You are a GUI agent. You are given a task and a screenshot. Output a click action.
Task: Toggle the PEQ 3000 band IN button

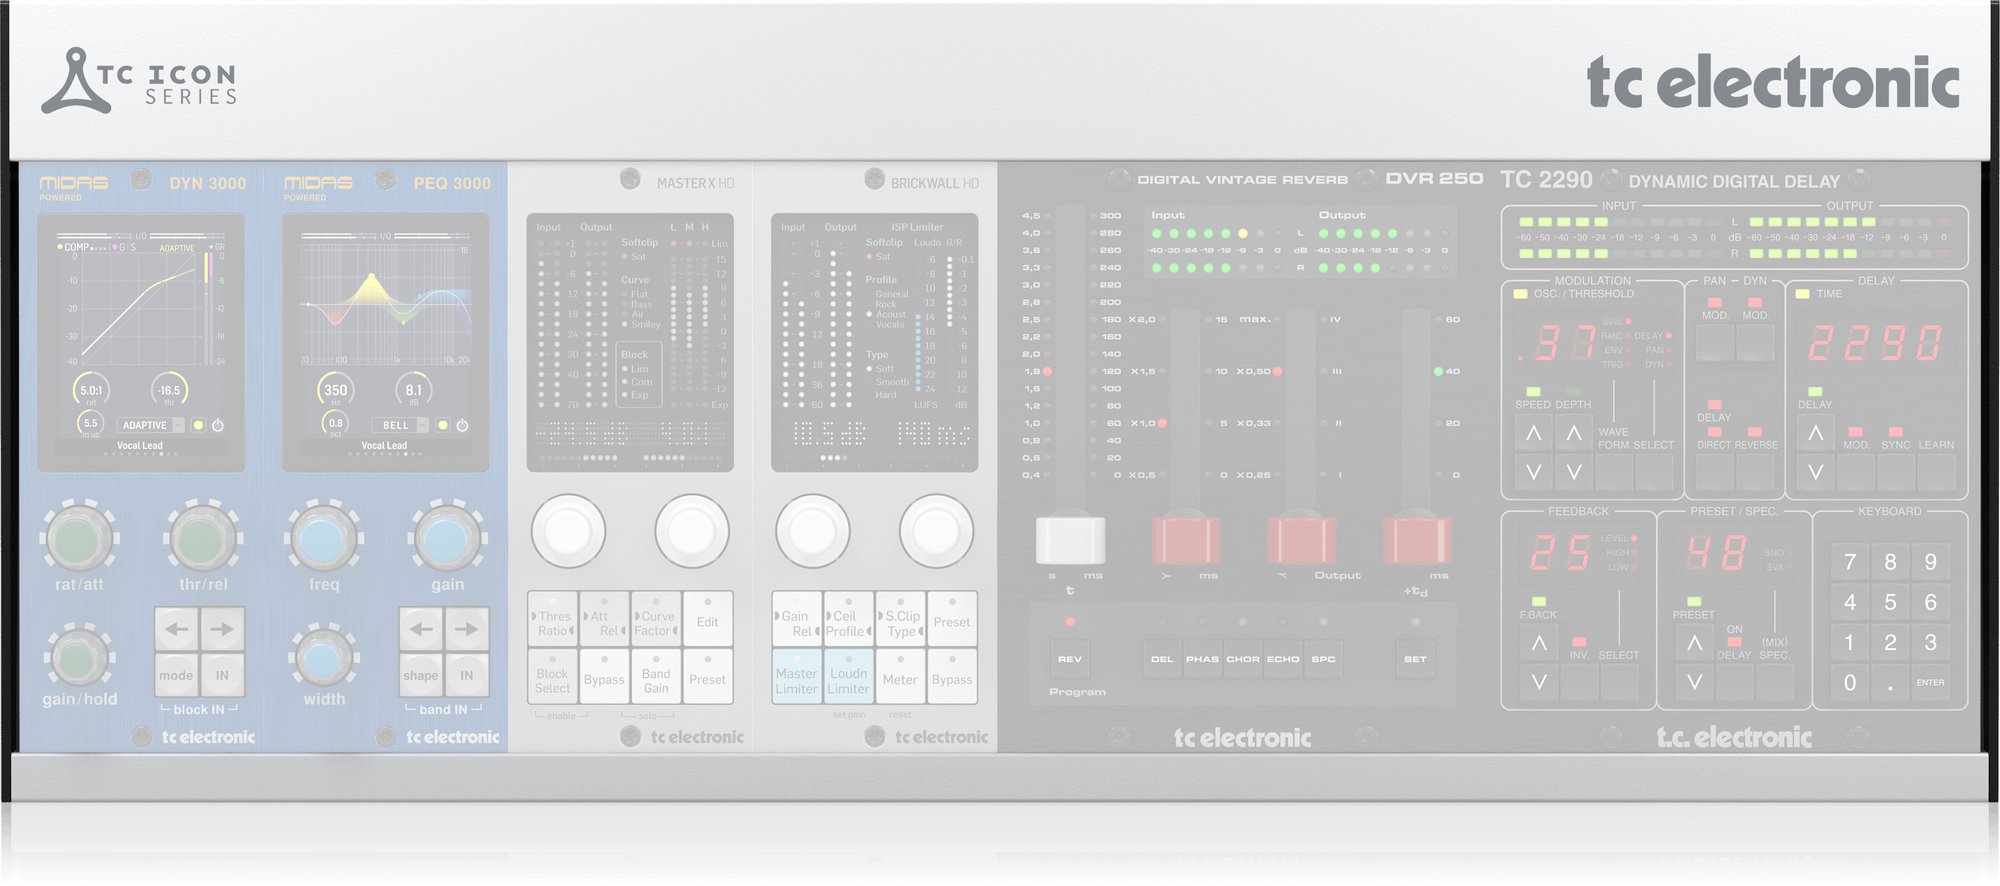466,675
